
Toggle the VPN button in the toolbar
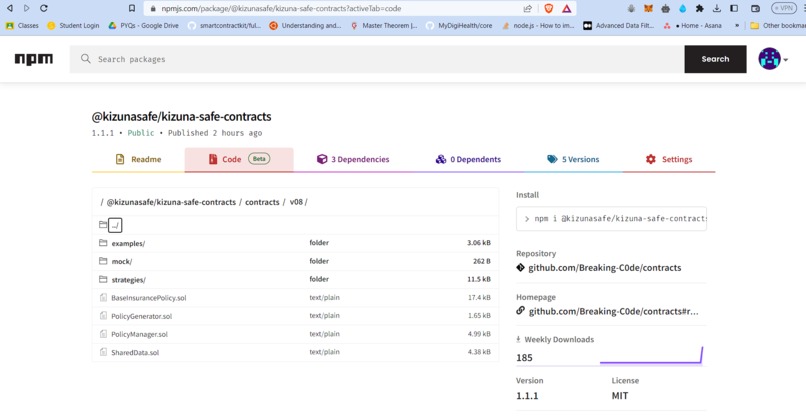point(784,8)
